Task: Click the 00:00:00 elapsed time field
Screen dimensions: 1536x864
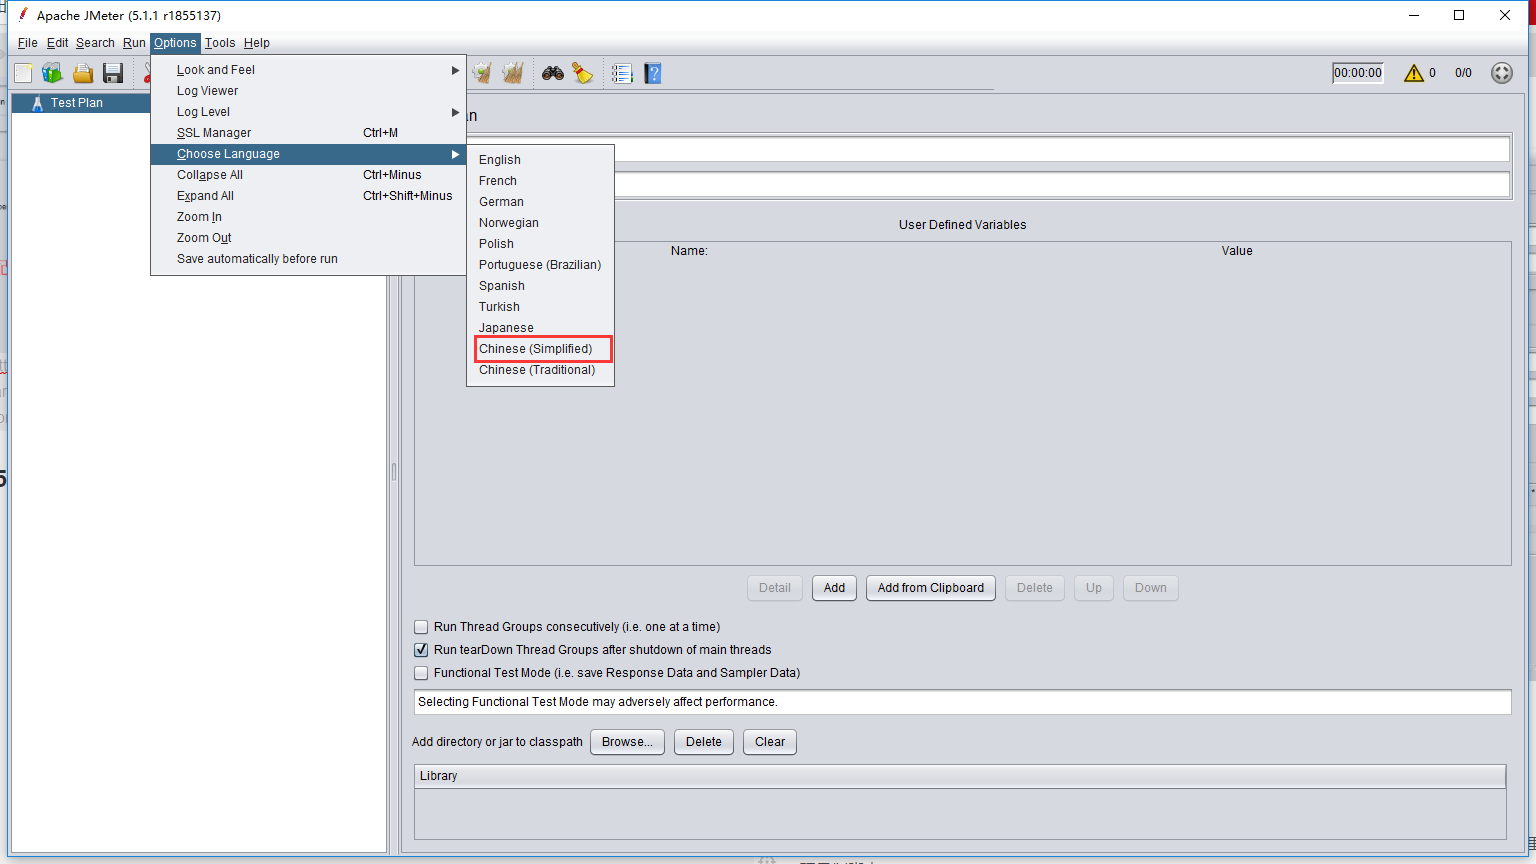Action: coord(1358,73)
